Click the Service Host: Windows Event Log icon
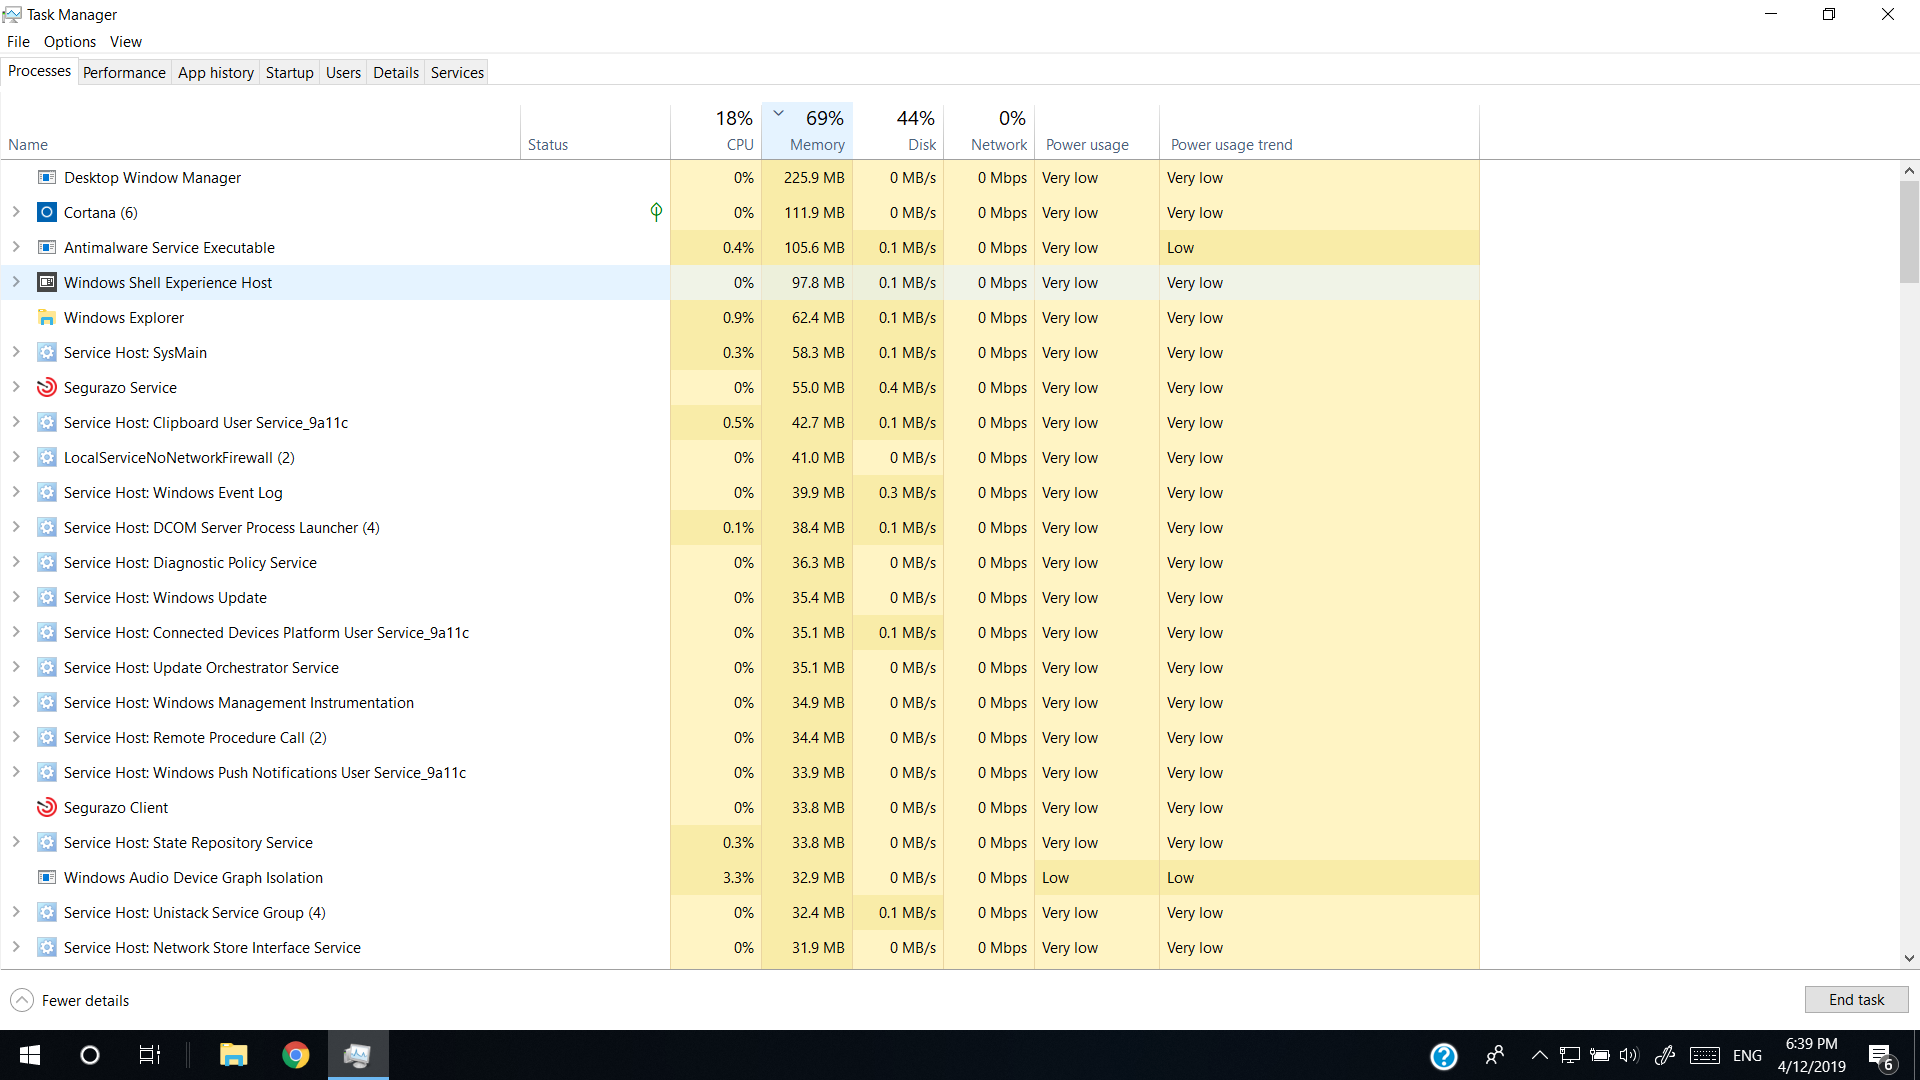The width and height of the screenshot is (1920, 1080). (46, 493)
